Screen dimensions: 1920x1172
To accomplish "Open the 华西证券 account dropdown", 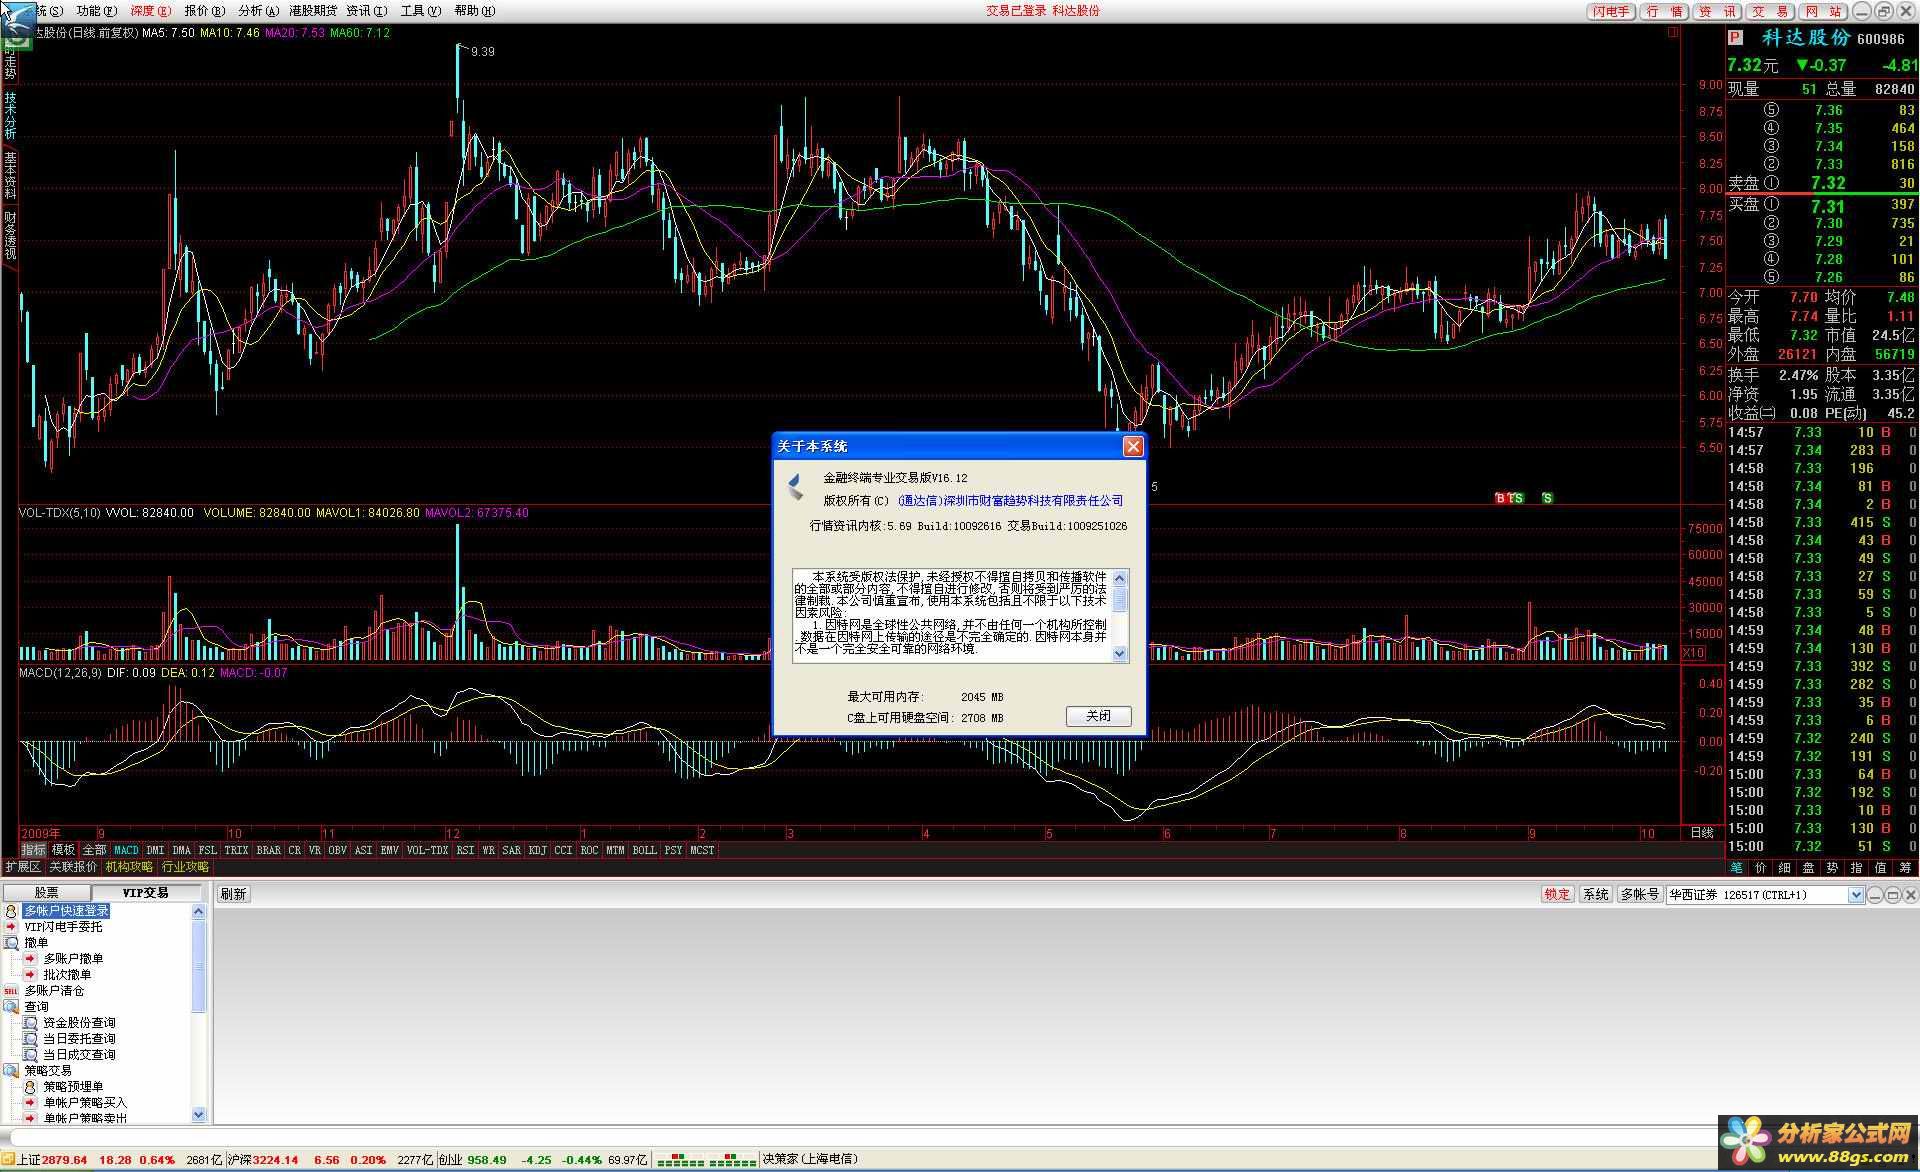I will pyautogui.click(x=1856, y=895).
